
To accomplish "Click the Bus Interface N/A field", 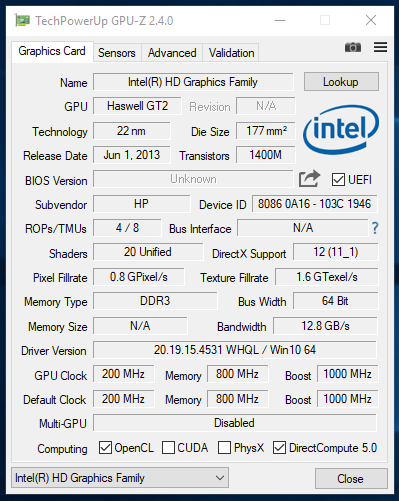I will coord(303,228).
